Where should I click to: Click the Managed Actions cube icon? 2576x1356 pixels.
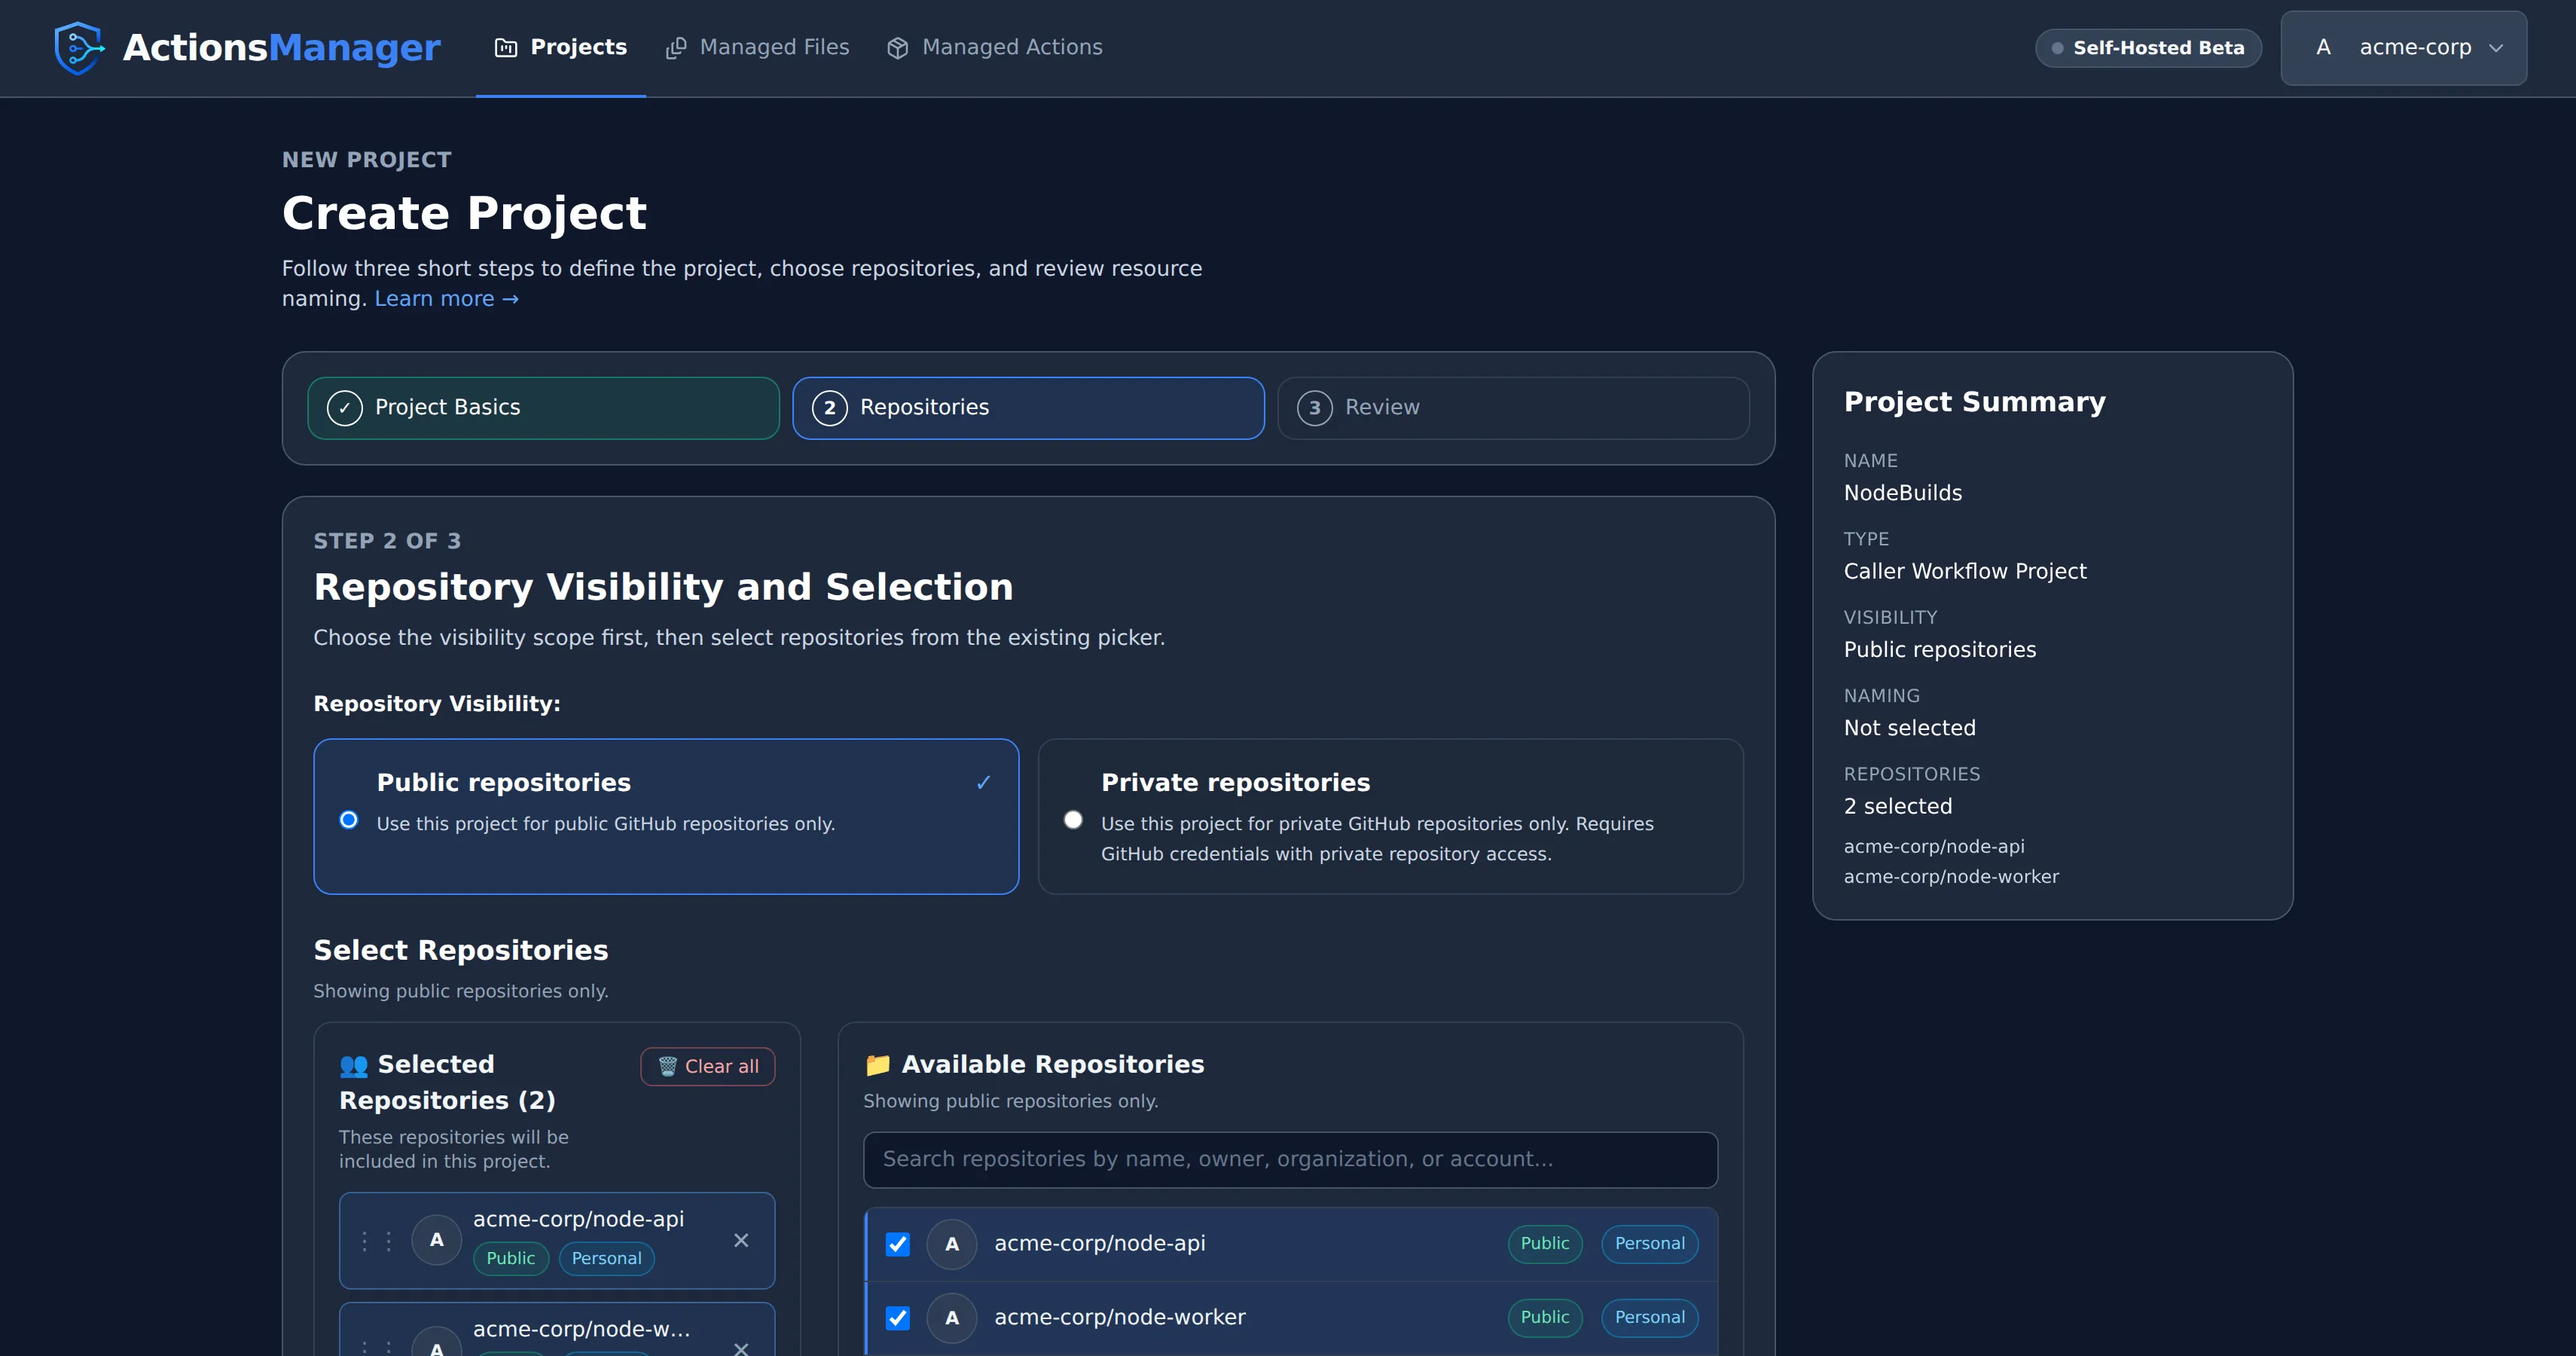pos(897,47)
